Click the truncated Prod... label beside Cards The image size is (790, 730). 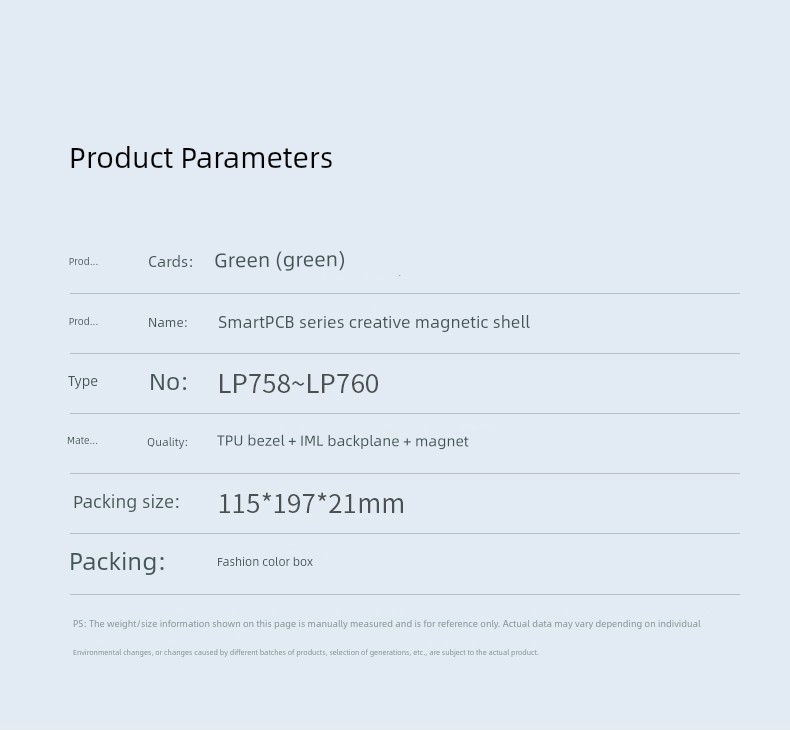pos(83,261)
